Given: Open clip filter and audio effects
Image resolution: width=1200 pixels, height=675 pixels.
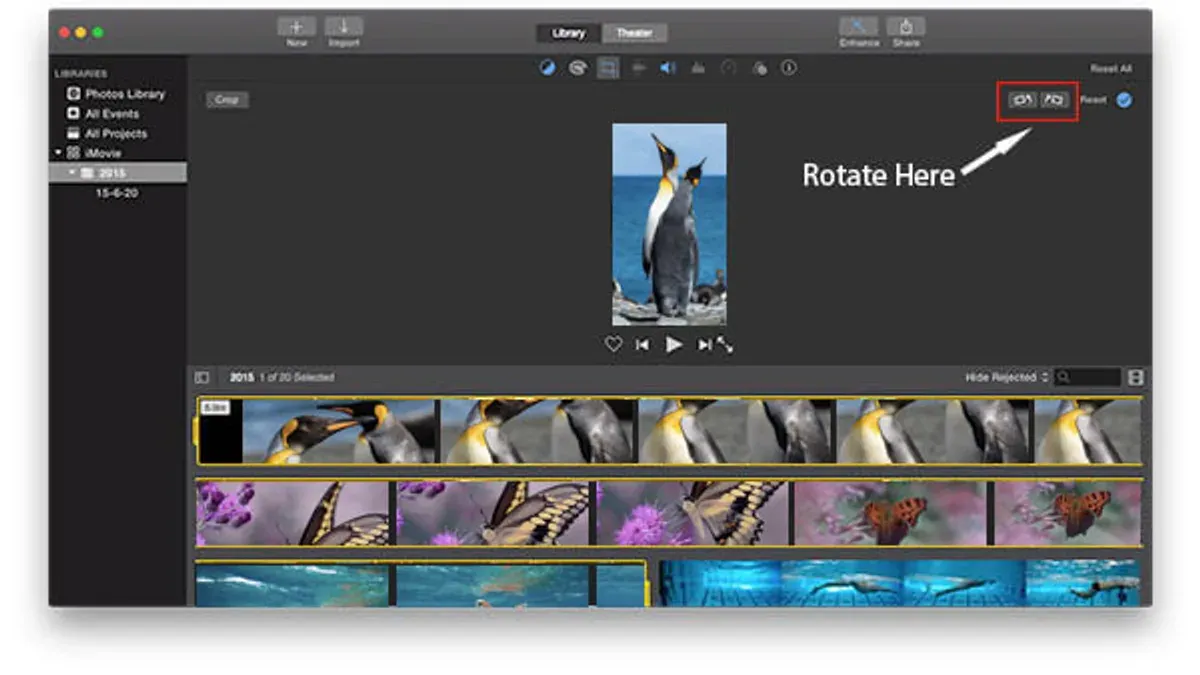Looking at the screenshot, I should click(x=759, y=68).
